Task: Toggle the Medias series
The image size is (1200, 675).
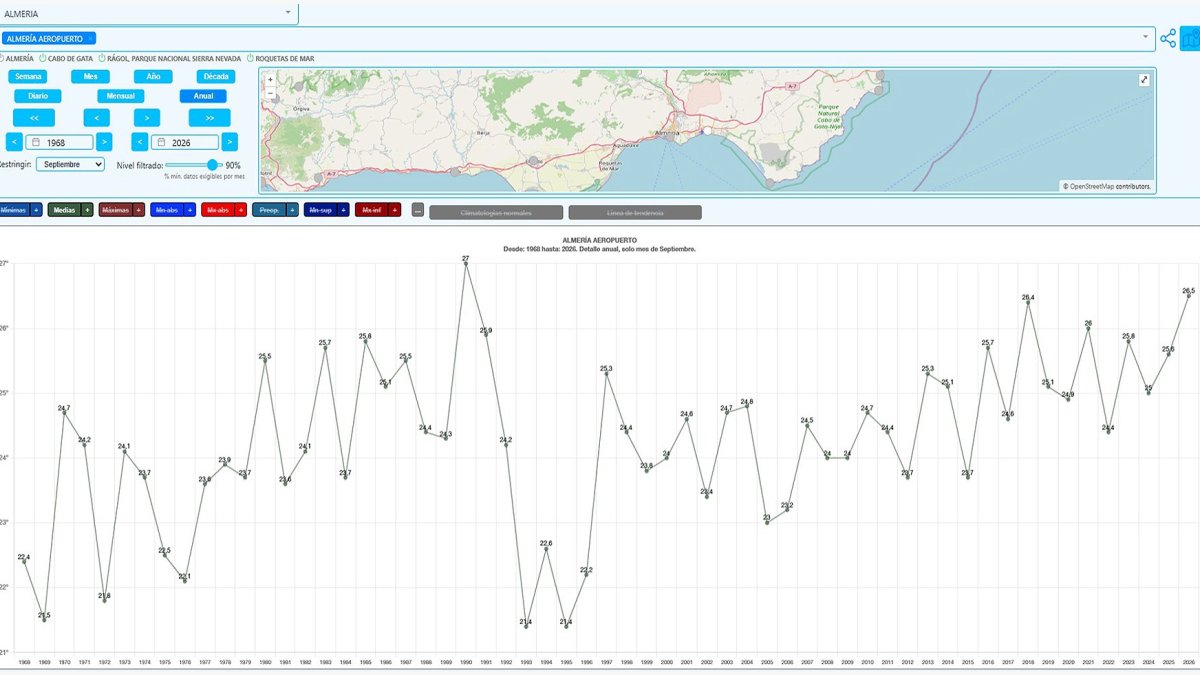Action: point(65,210)
